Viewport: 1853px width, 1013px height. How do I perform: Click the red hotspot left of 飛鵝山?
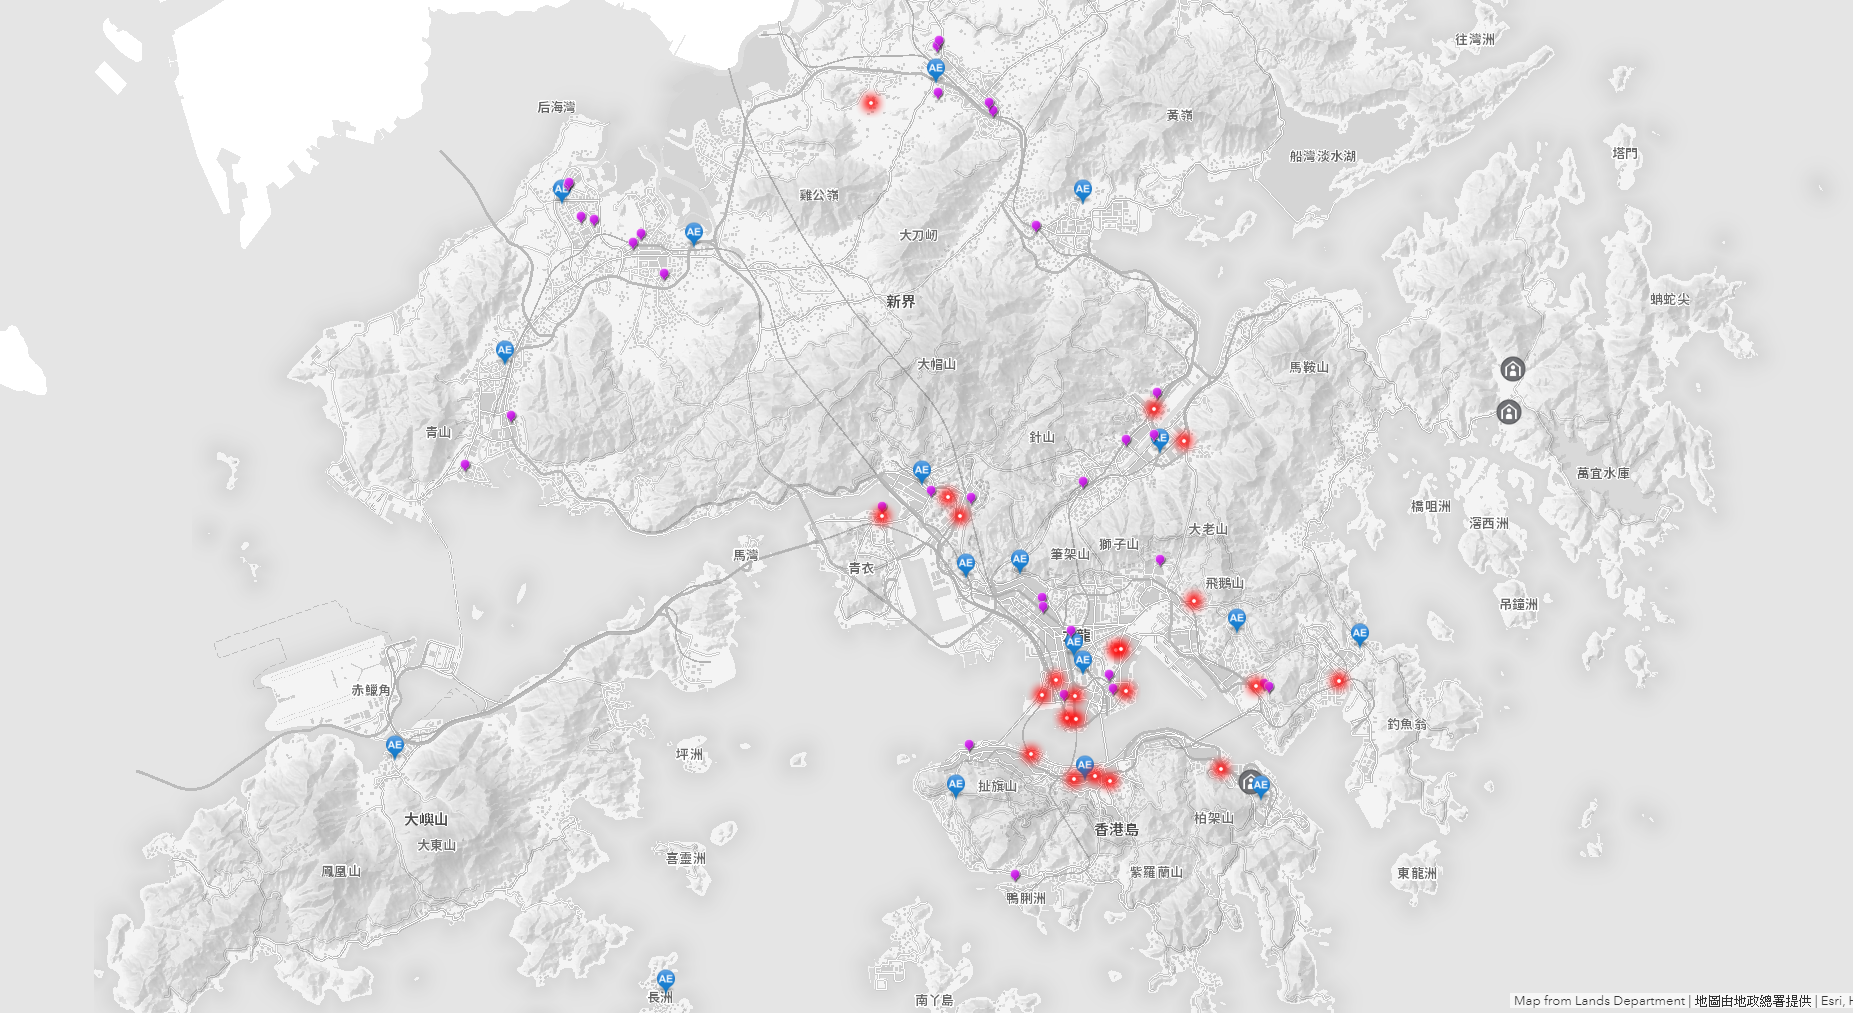1193,600
